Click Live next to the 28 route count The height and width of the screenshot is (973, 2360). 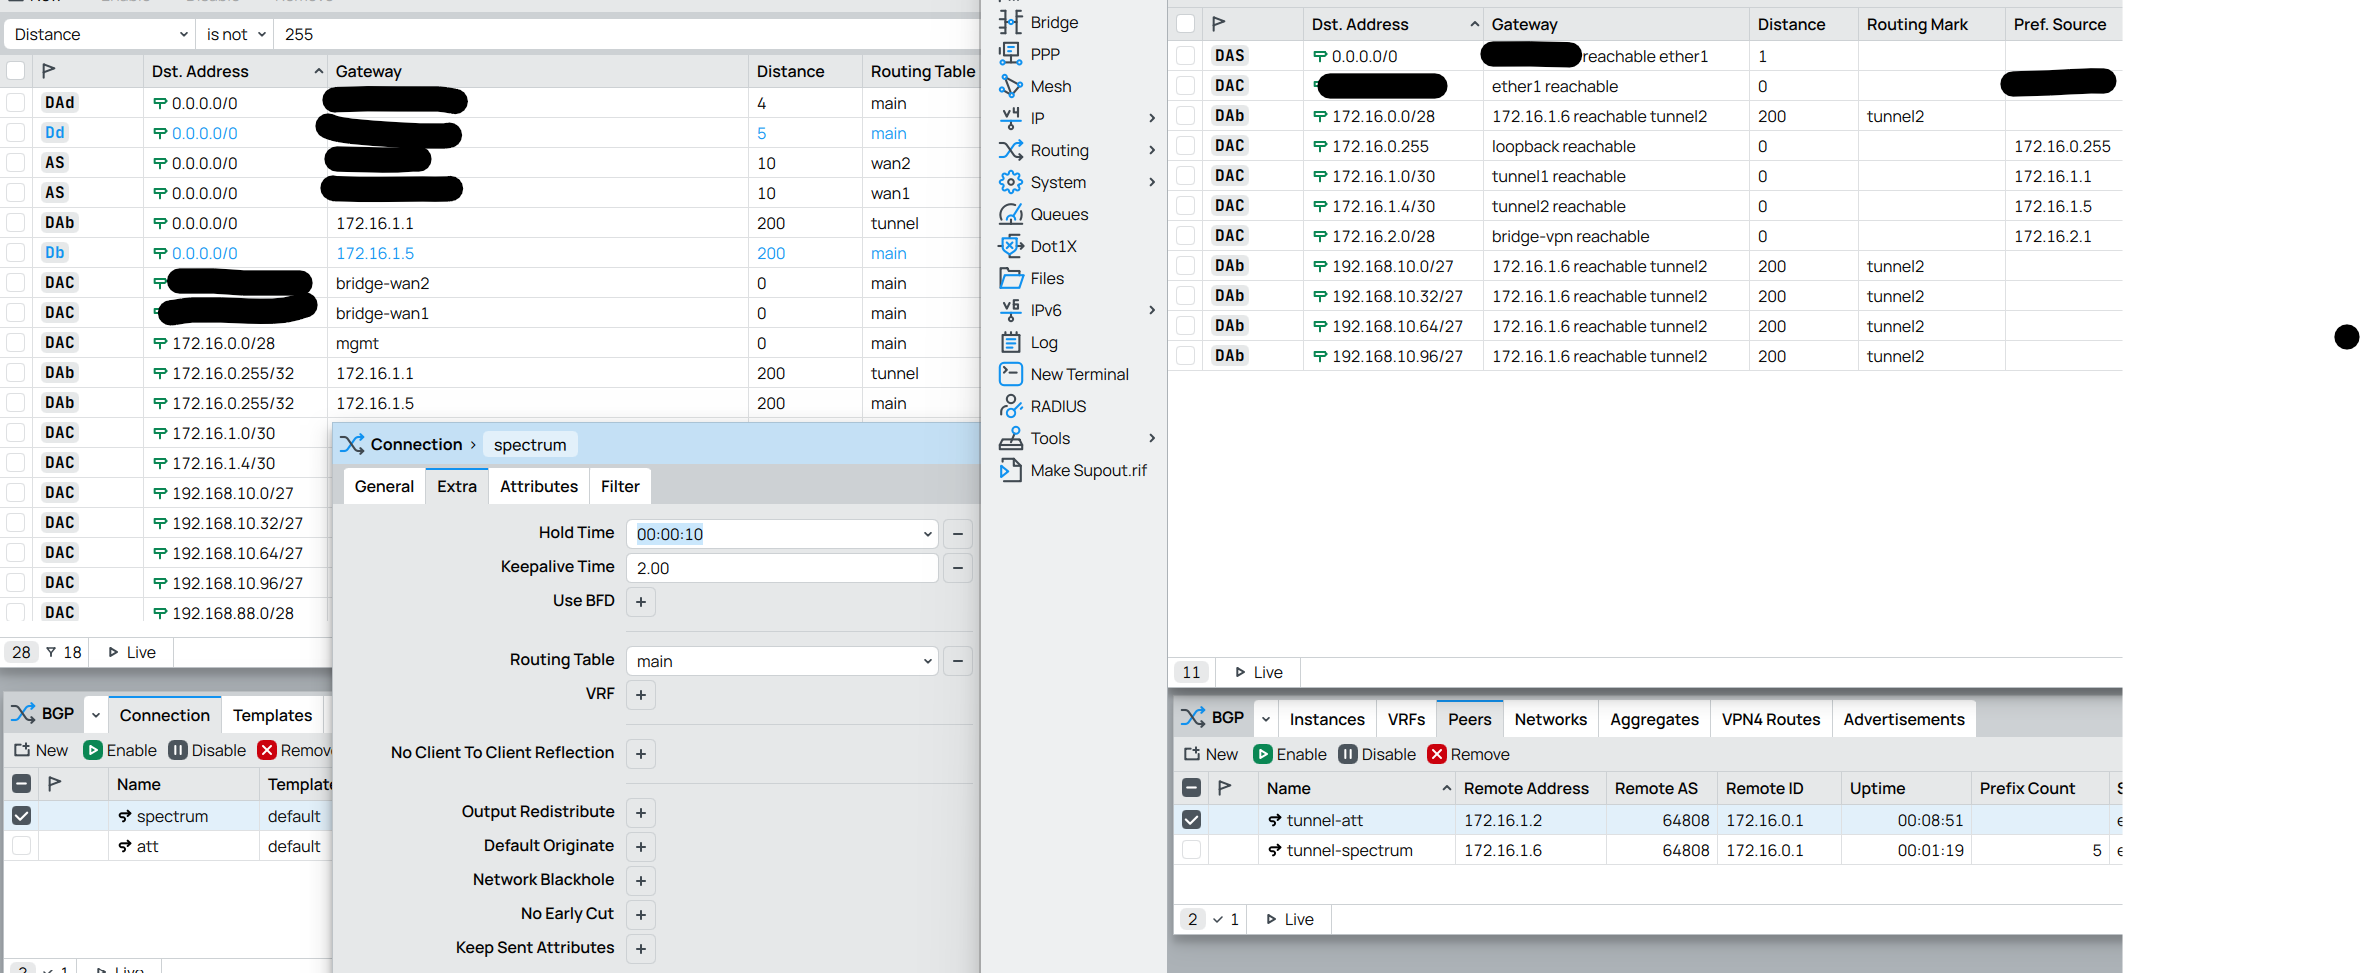[x=132, y=652]
